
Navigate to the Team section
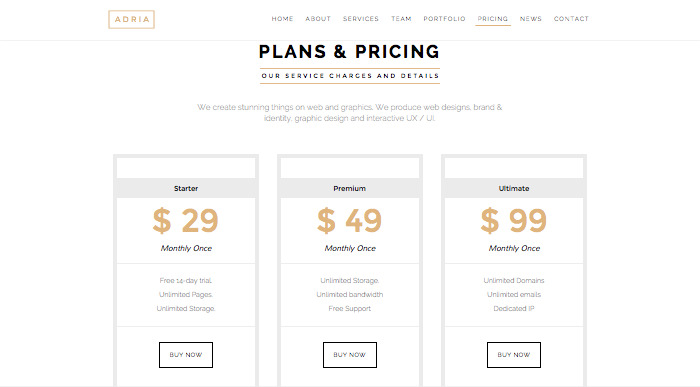coord(401,19)
